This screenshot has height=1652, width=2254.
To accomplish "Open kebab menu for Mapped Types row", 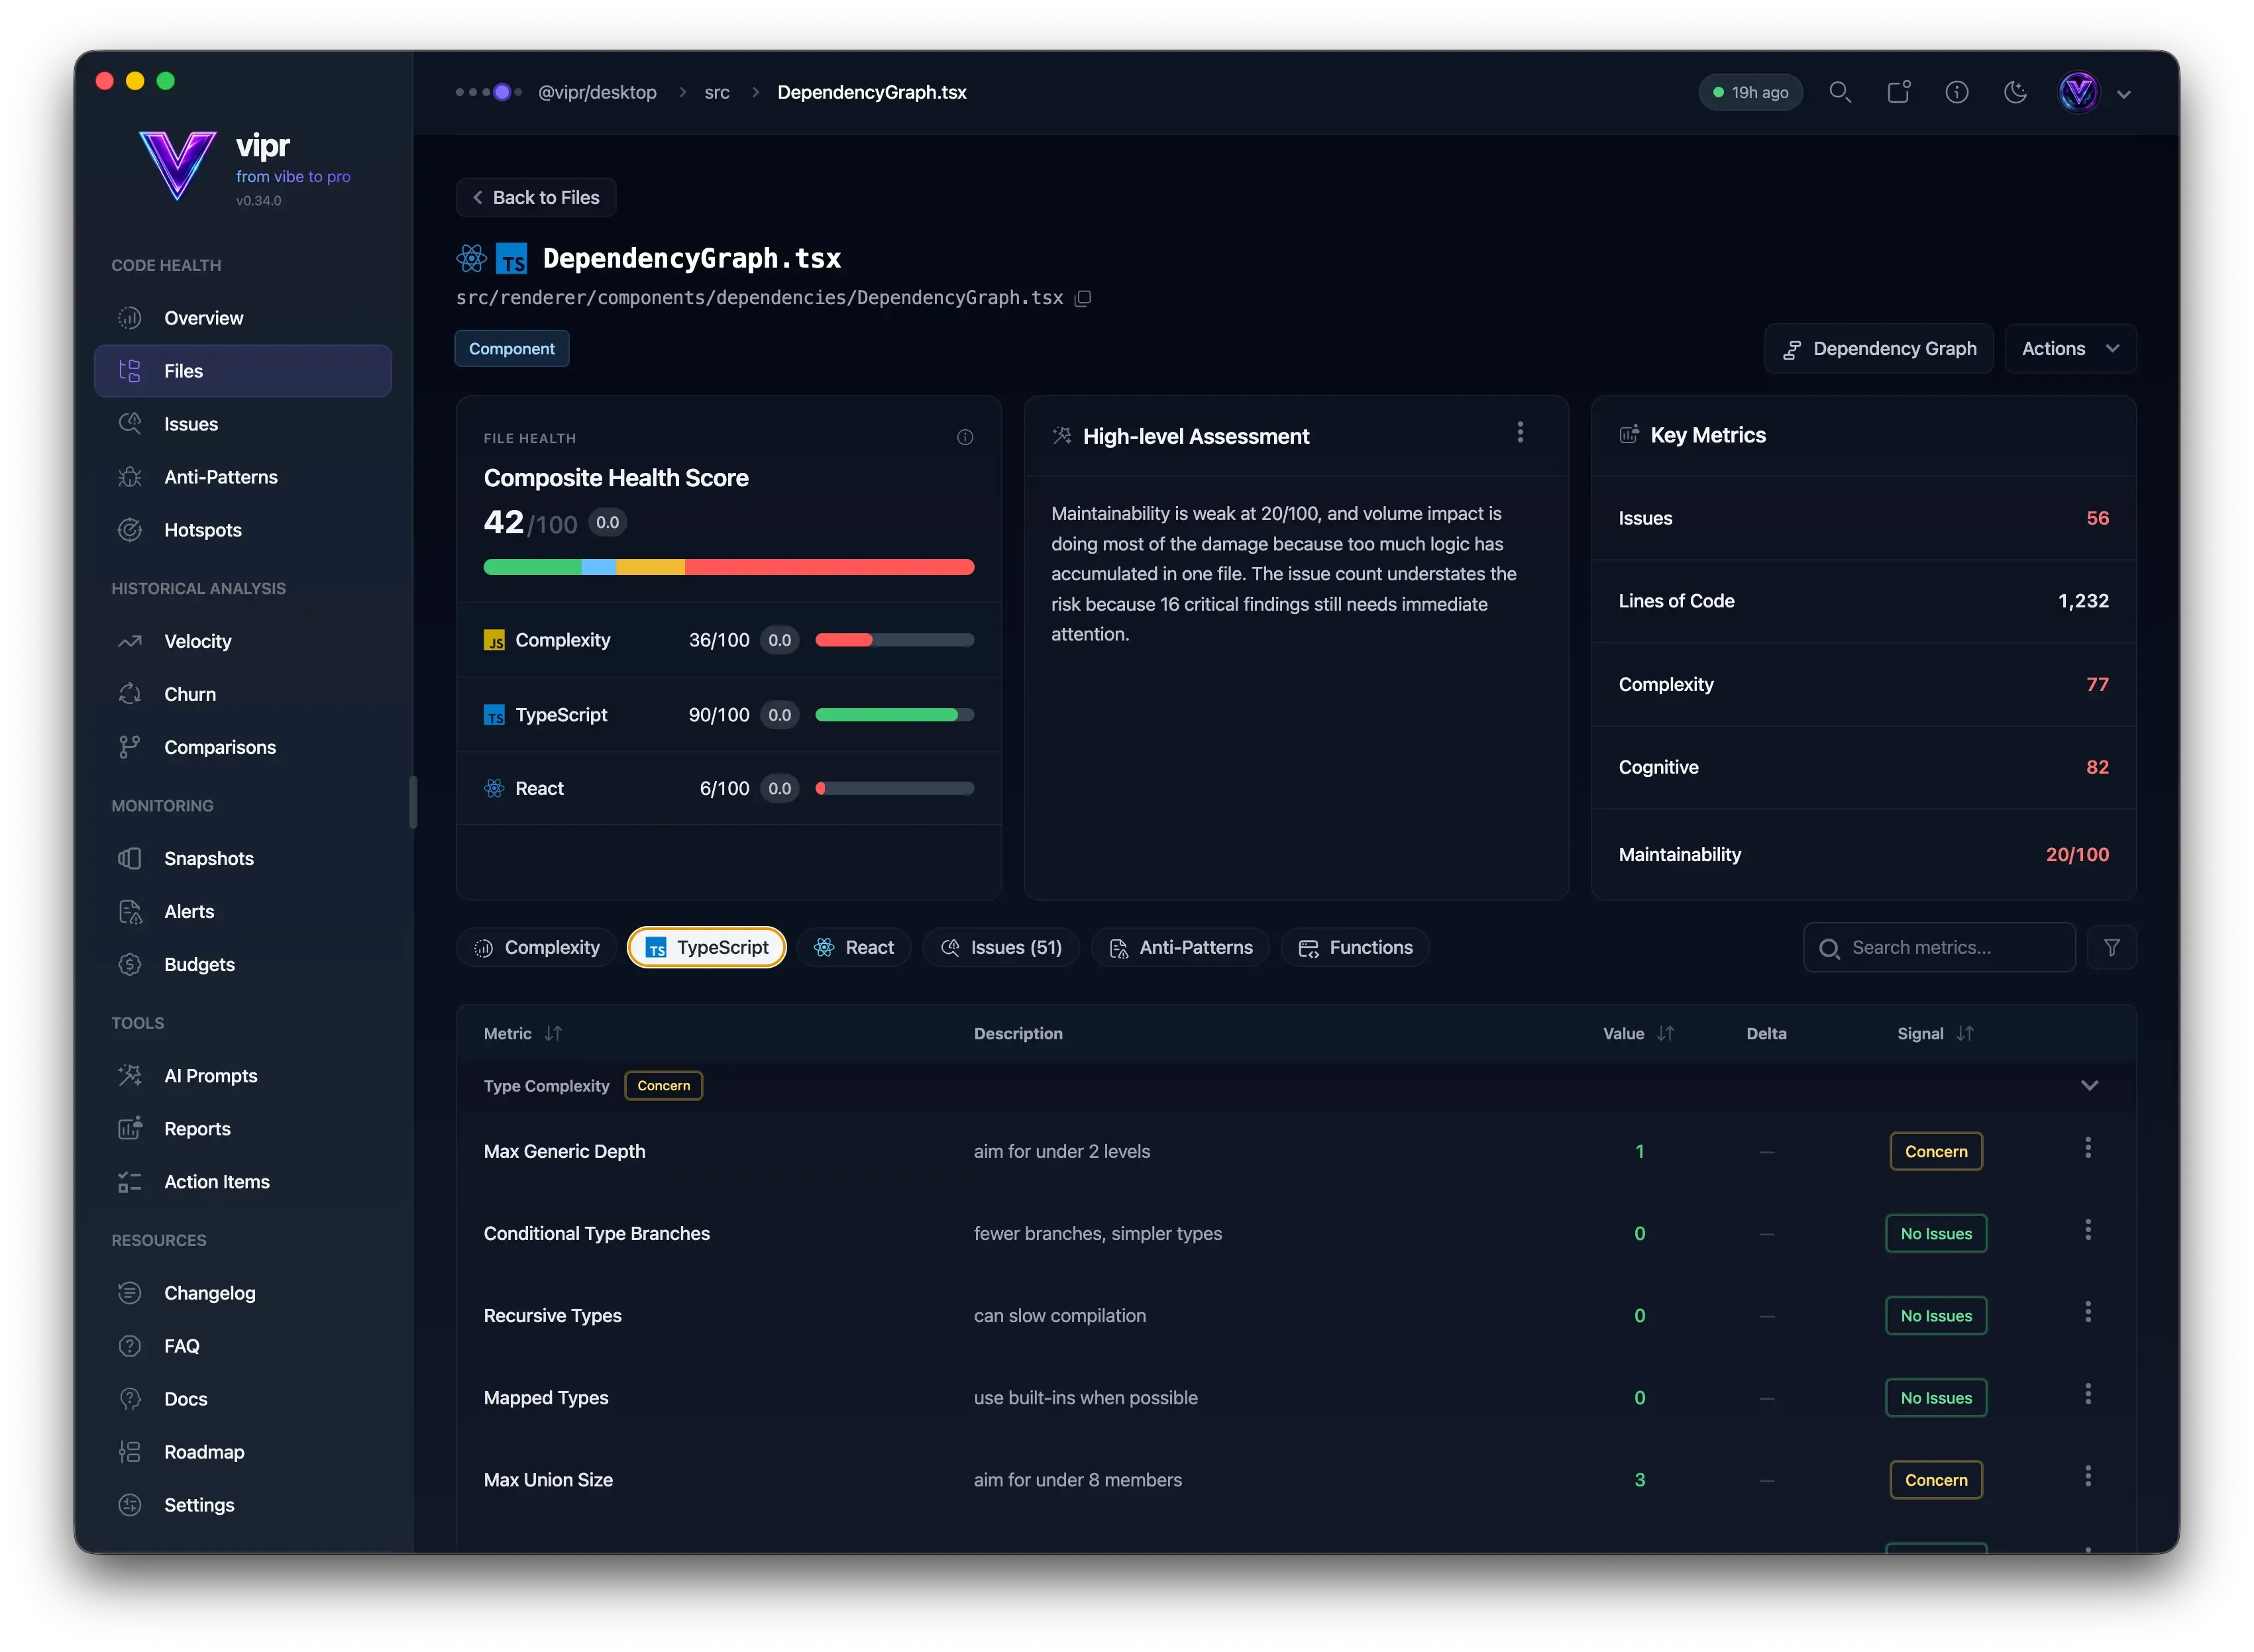I will coord(2087,1394).
